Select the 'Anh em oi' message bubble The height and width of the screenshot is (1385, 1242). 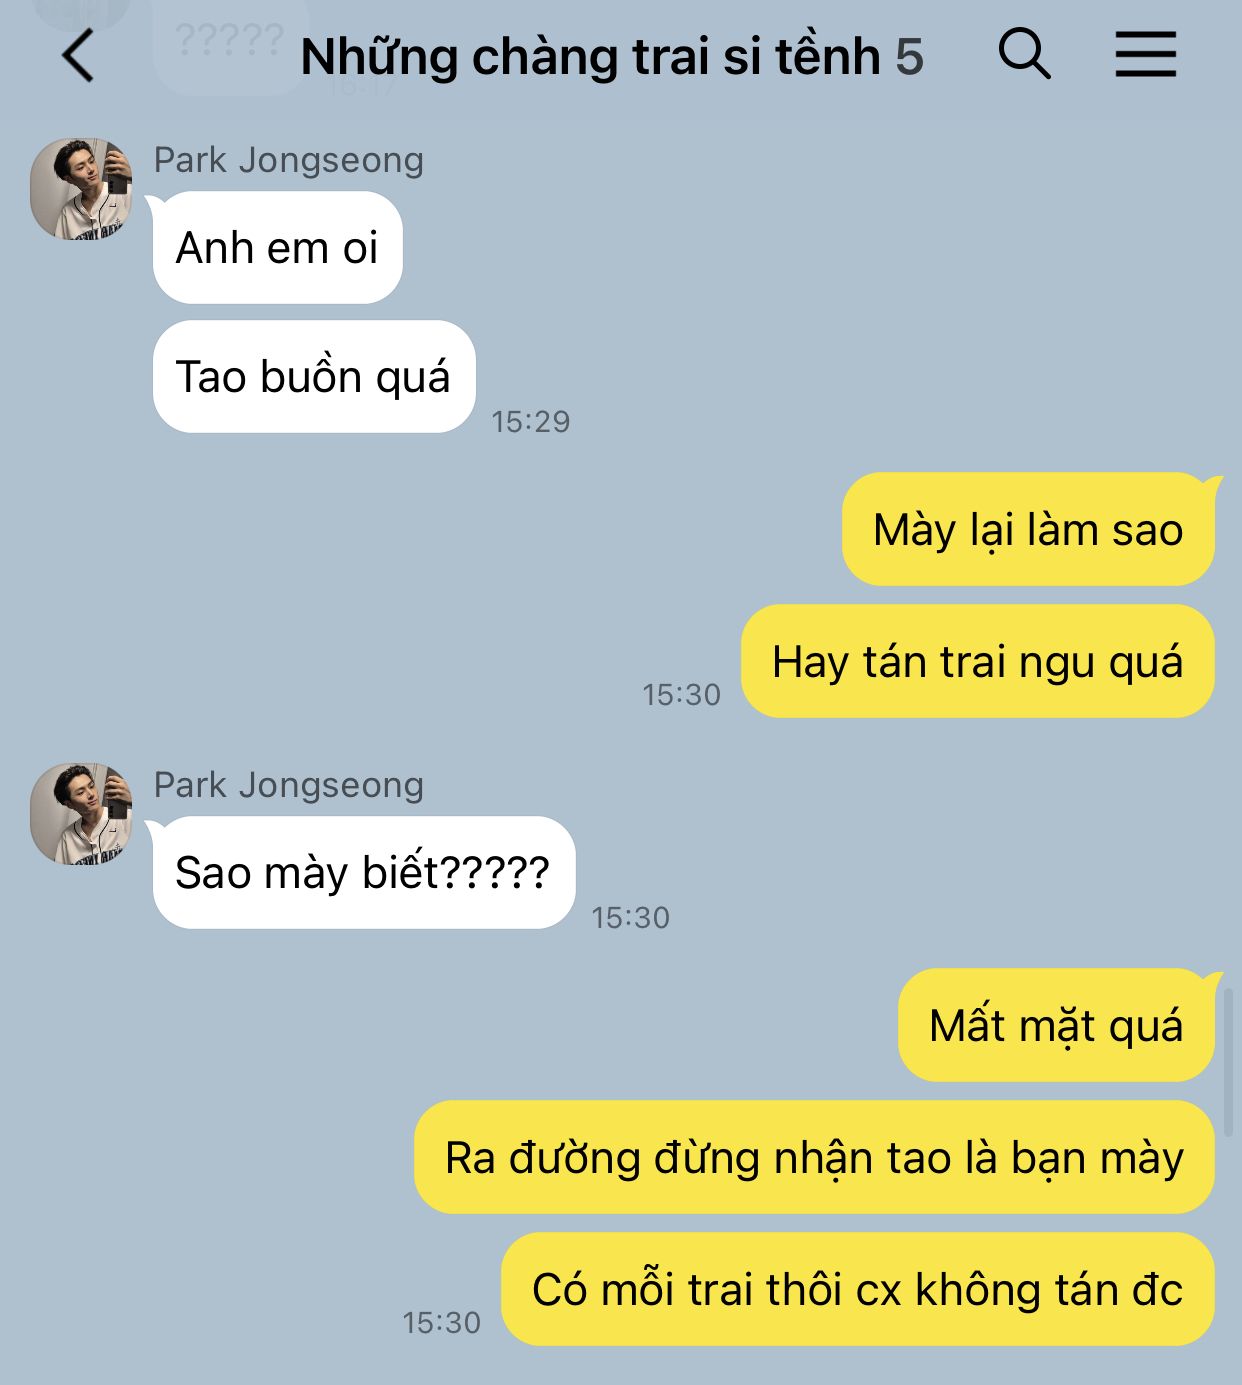[x=277, y=248]
